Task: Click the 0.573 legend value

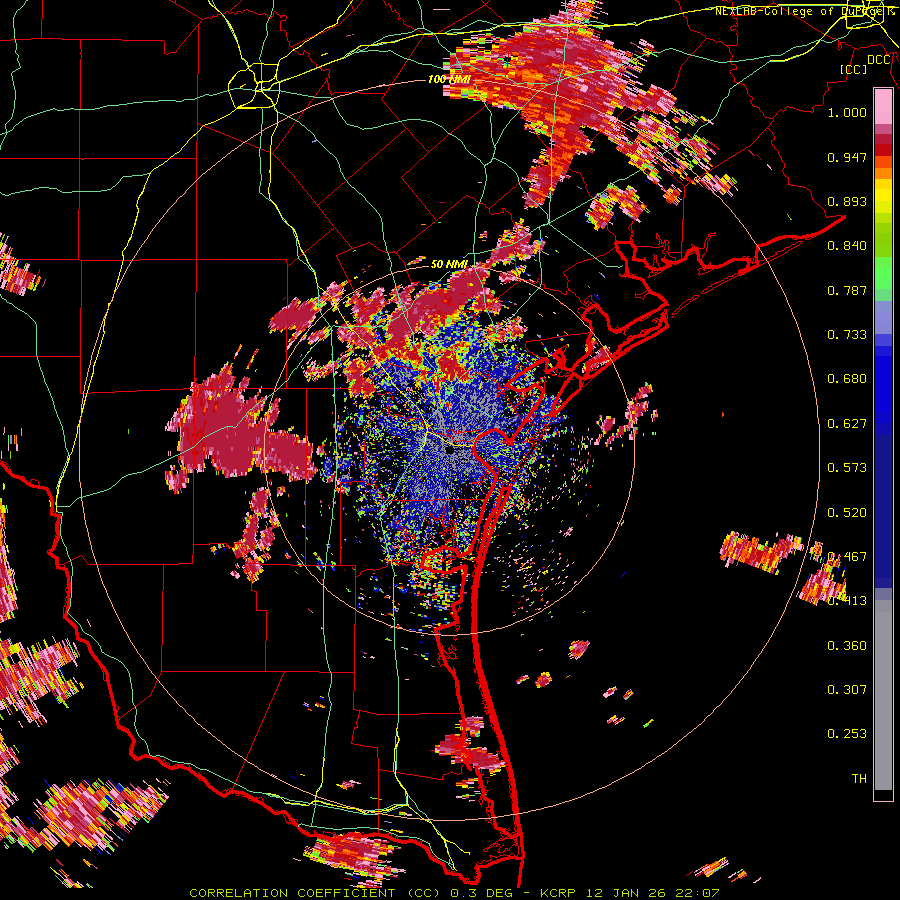Action: tap(847, 468)
